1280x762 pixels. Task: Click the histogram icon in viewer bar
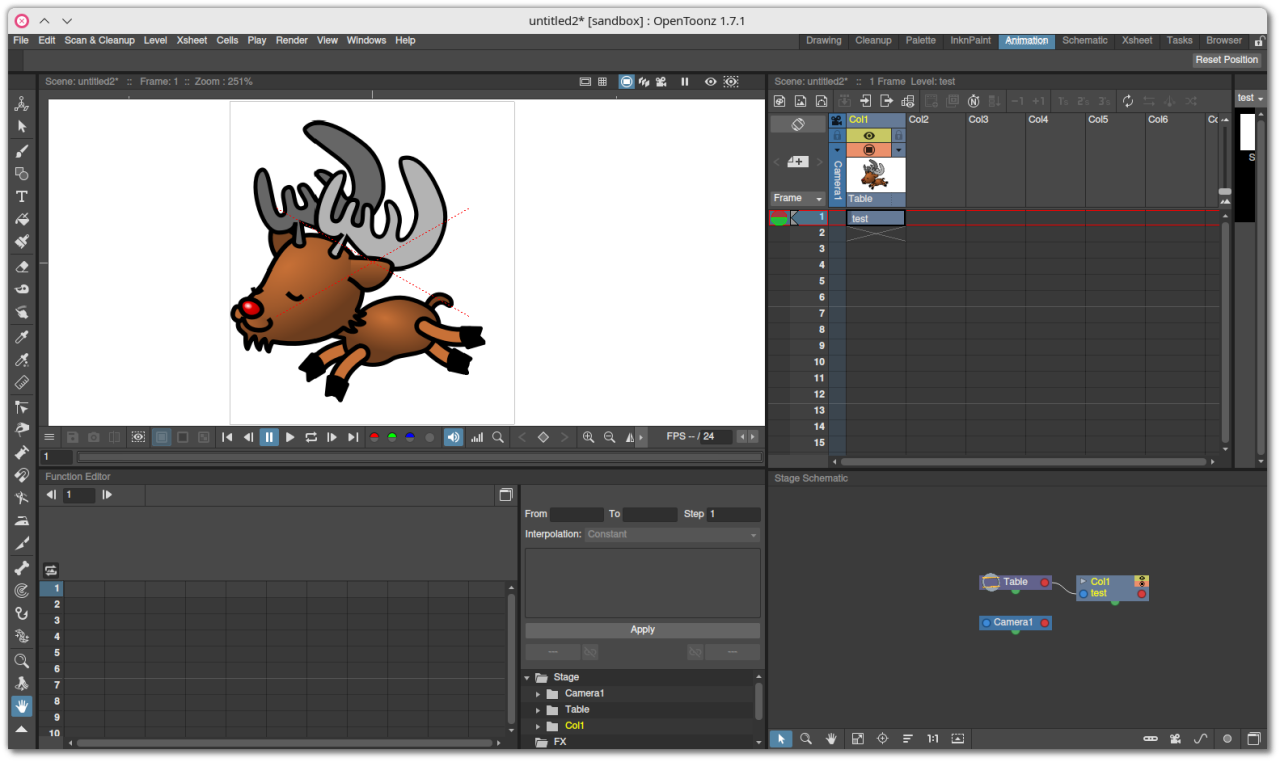(x=477, y=437)
